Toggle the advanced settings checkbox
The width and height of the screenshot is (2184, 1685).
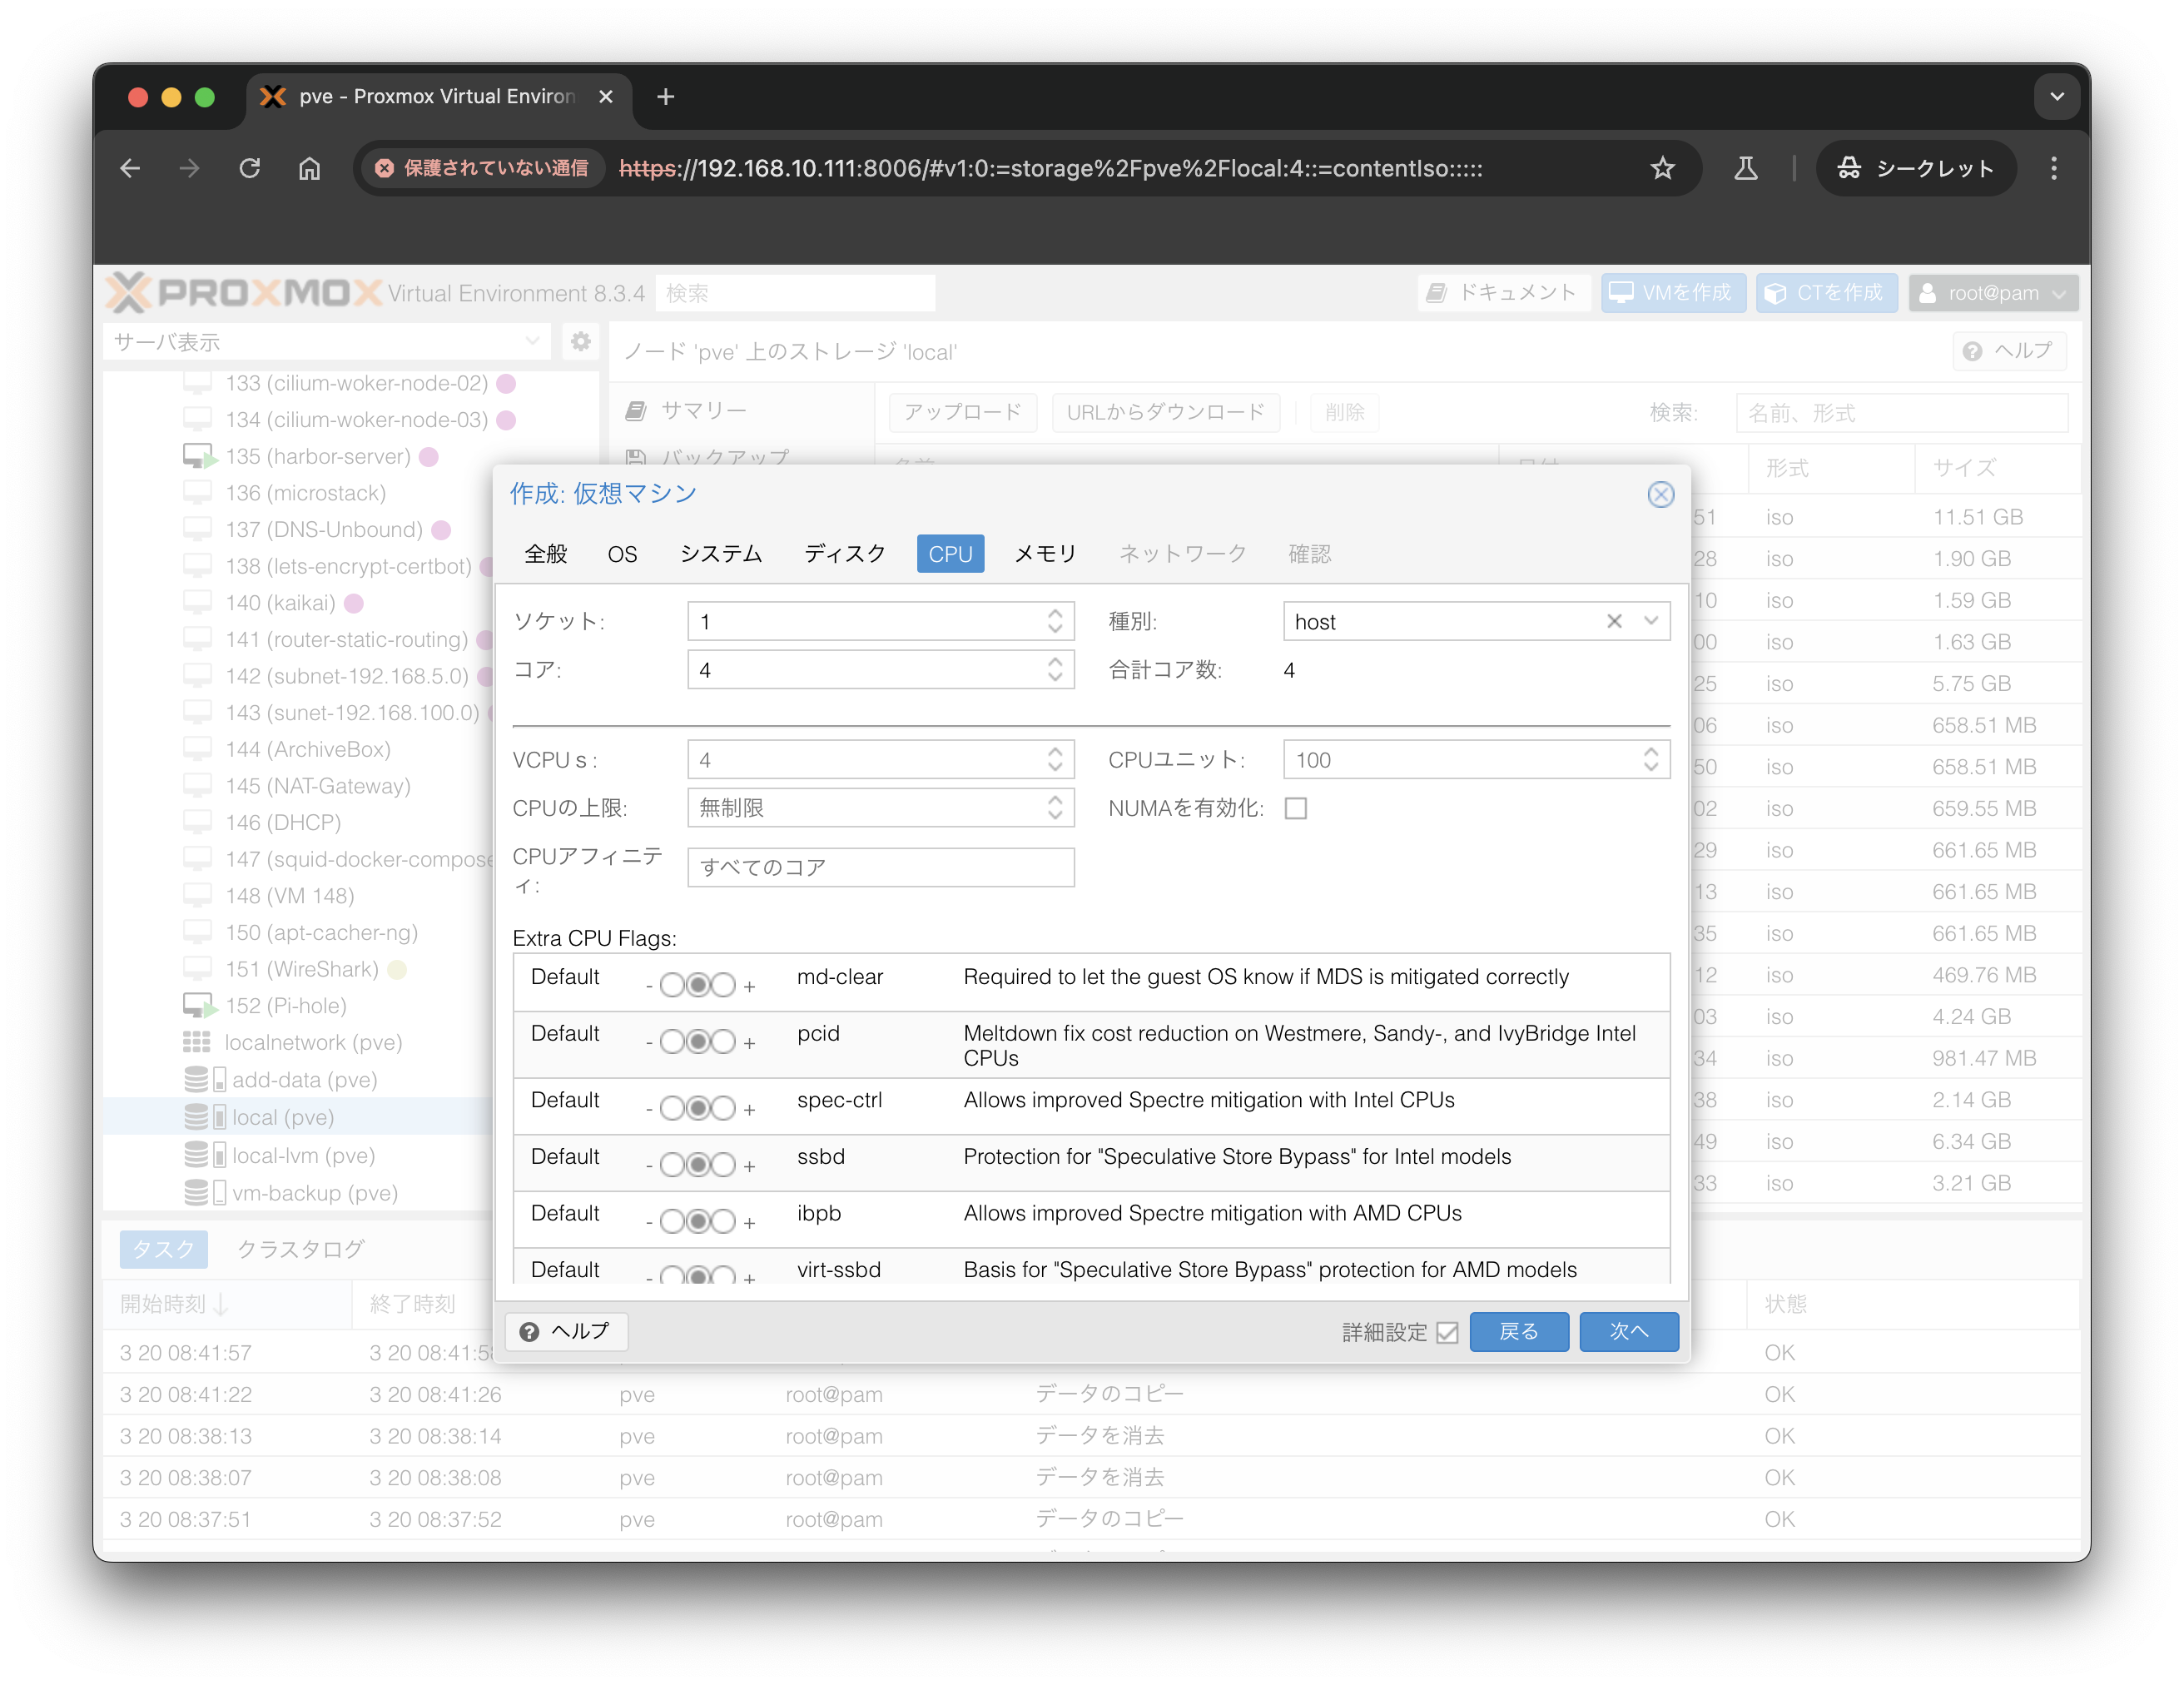1447,1332
